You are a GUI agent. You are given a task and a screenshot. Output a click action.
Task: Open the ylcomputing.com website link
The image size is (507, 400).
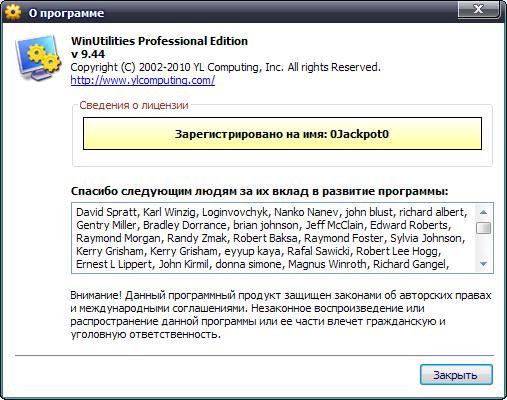pyautogui.click(x=143, y=80)
